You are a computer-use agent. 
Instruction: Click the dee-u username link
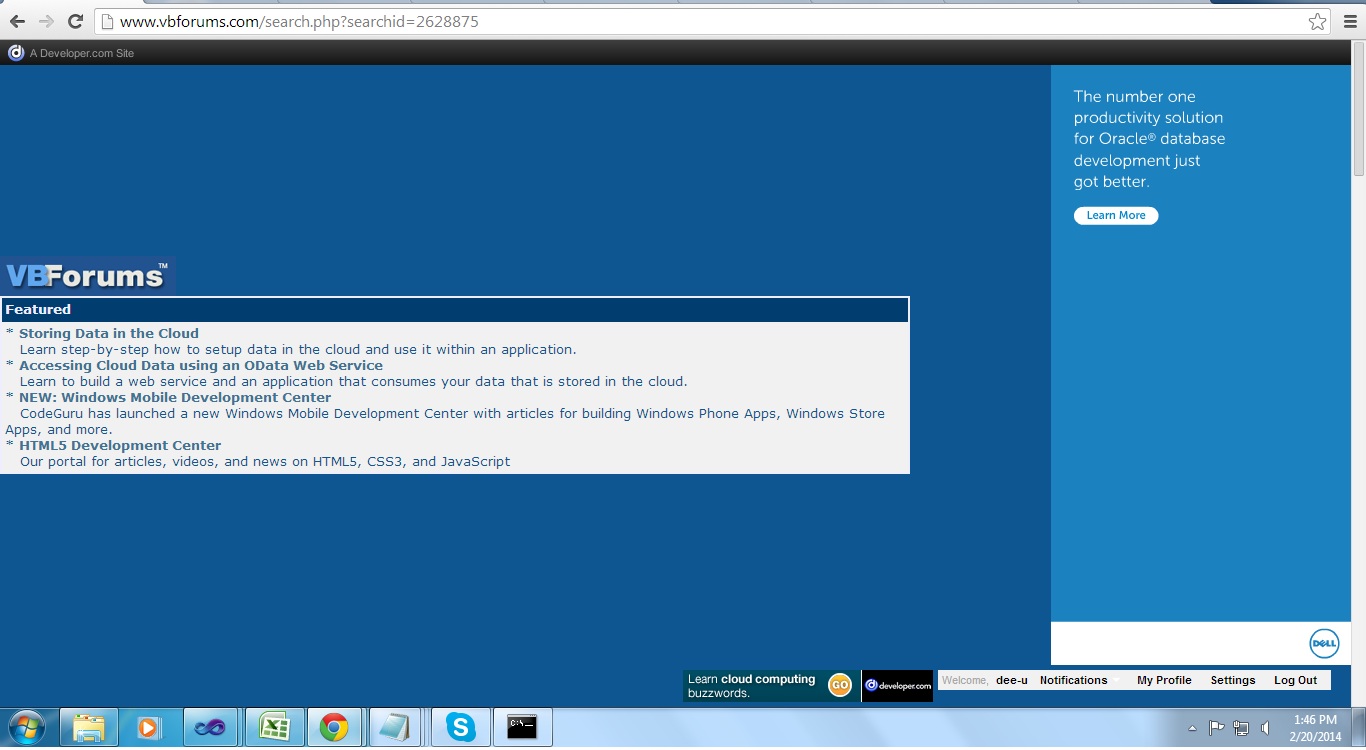[1011, 680]
